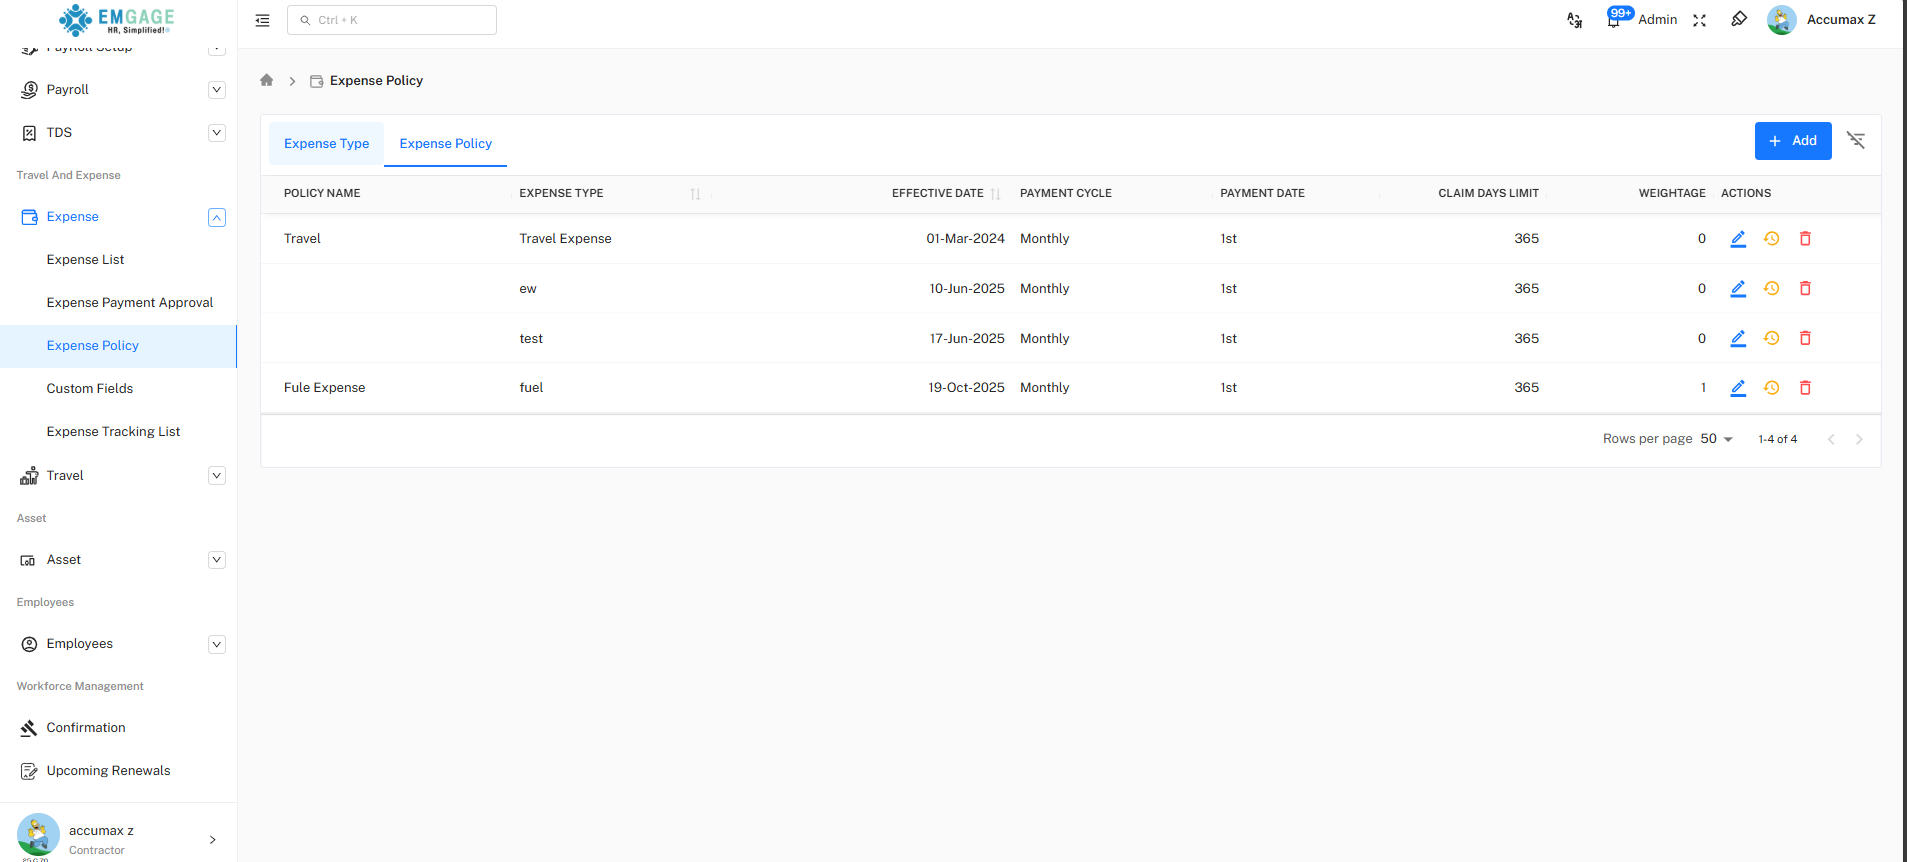Open the theme customizer icon in header
The width and height of the screenshot is (1907, 862).
tap(1739, 19)
